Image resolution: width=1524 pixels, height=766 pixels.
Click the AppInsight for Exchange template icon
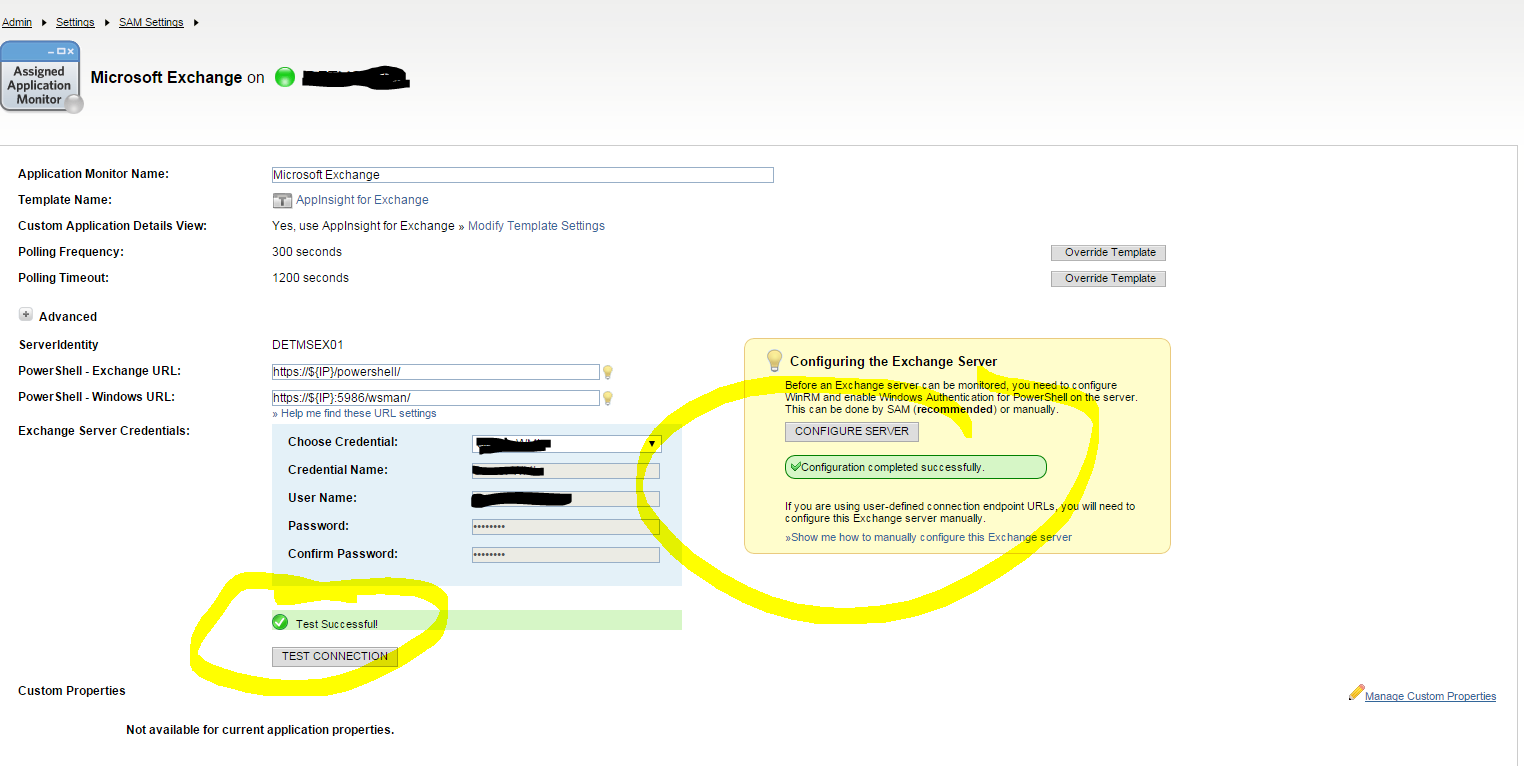(x=283, y=200)
